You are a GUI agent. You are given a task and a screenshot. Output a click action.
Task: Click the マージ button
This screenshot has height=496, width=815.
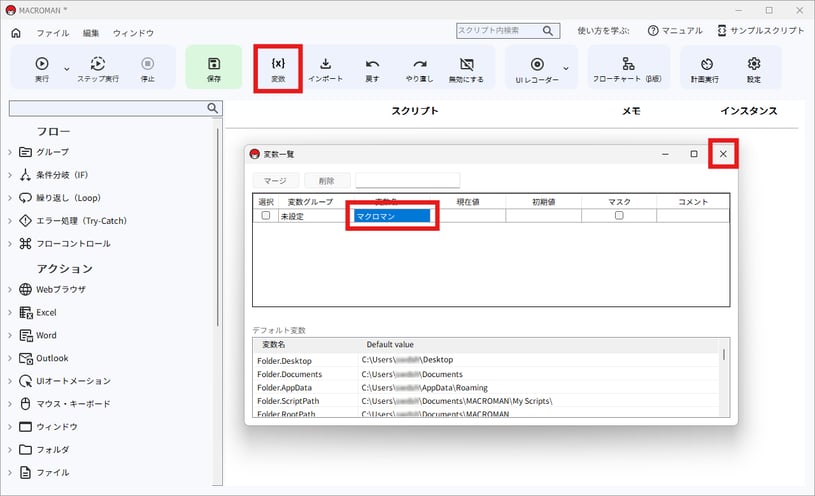point(275,180)
